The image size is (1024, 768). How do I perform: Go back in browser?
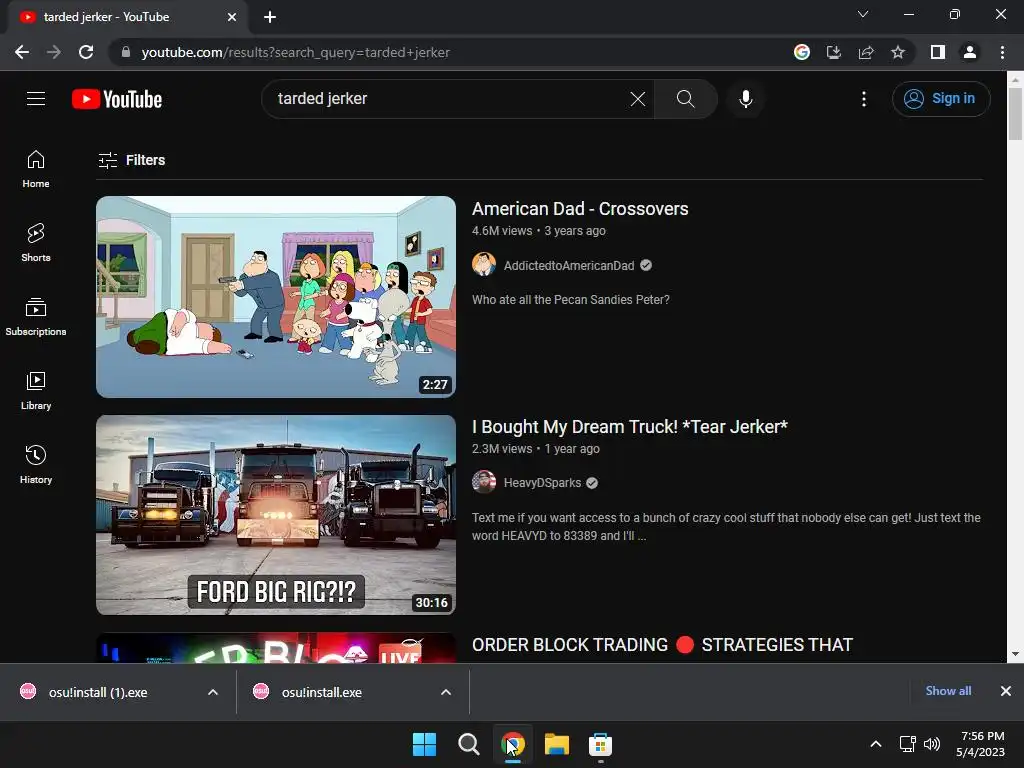[x=22, y=52]
